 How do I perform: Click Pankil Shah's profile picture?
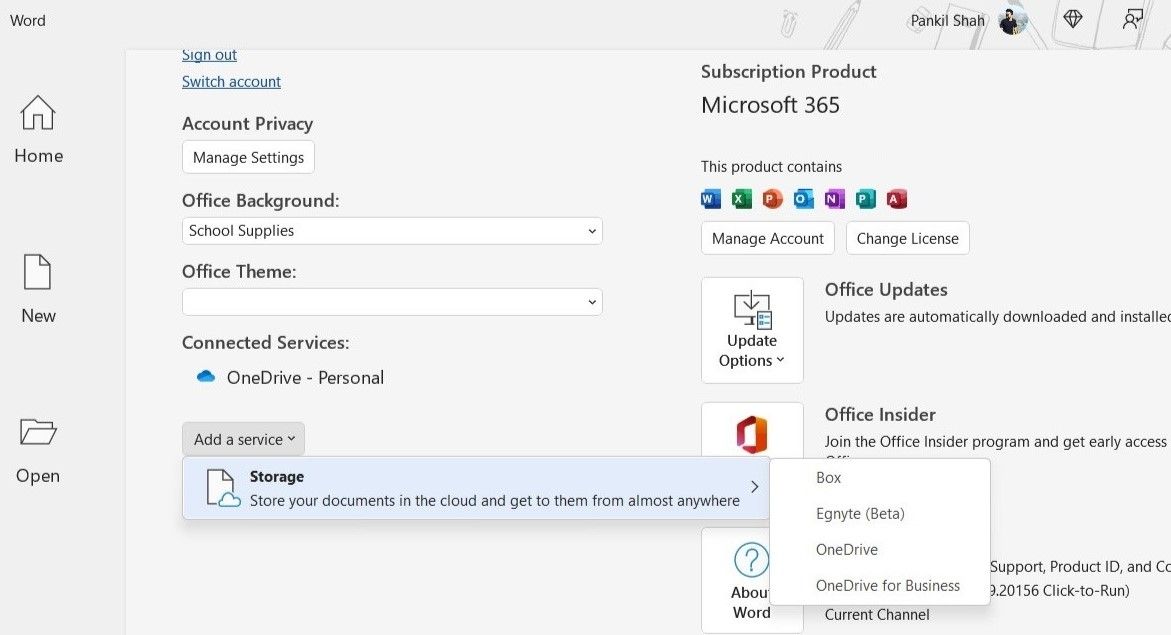coord(1013,21)
